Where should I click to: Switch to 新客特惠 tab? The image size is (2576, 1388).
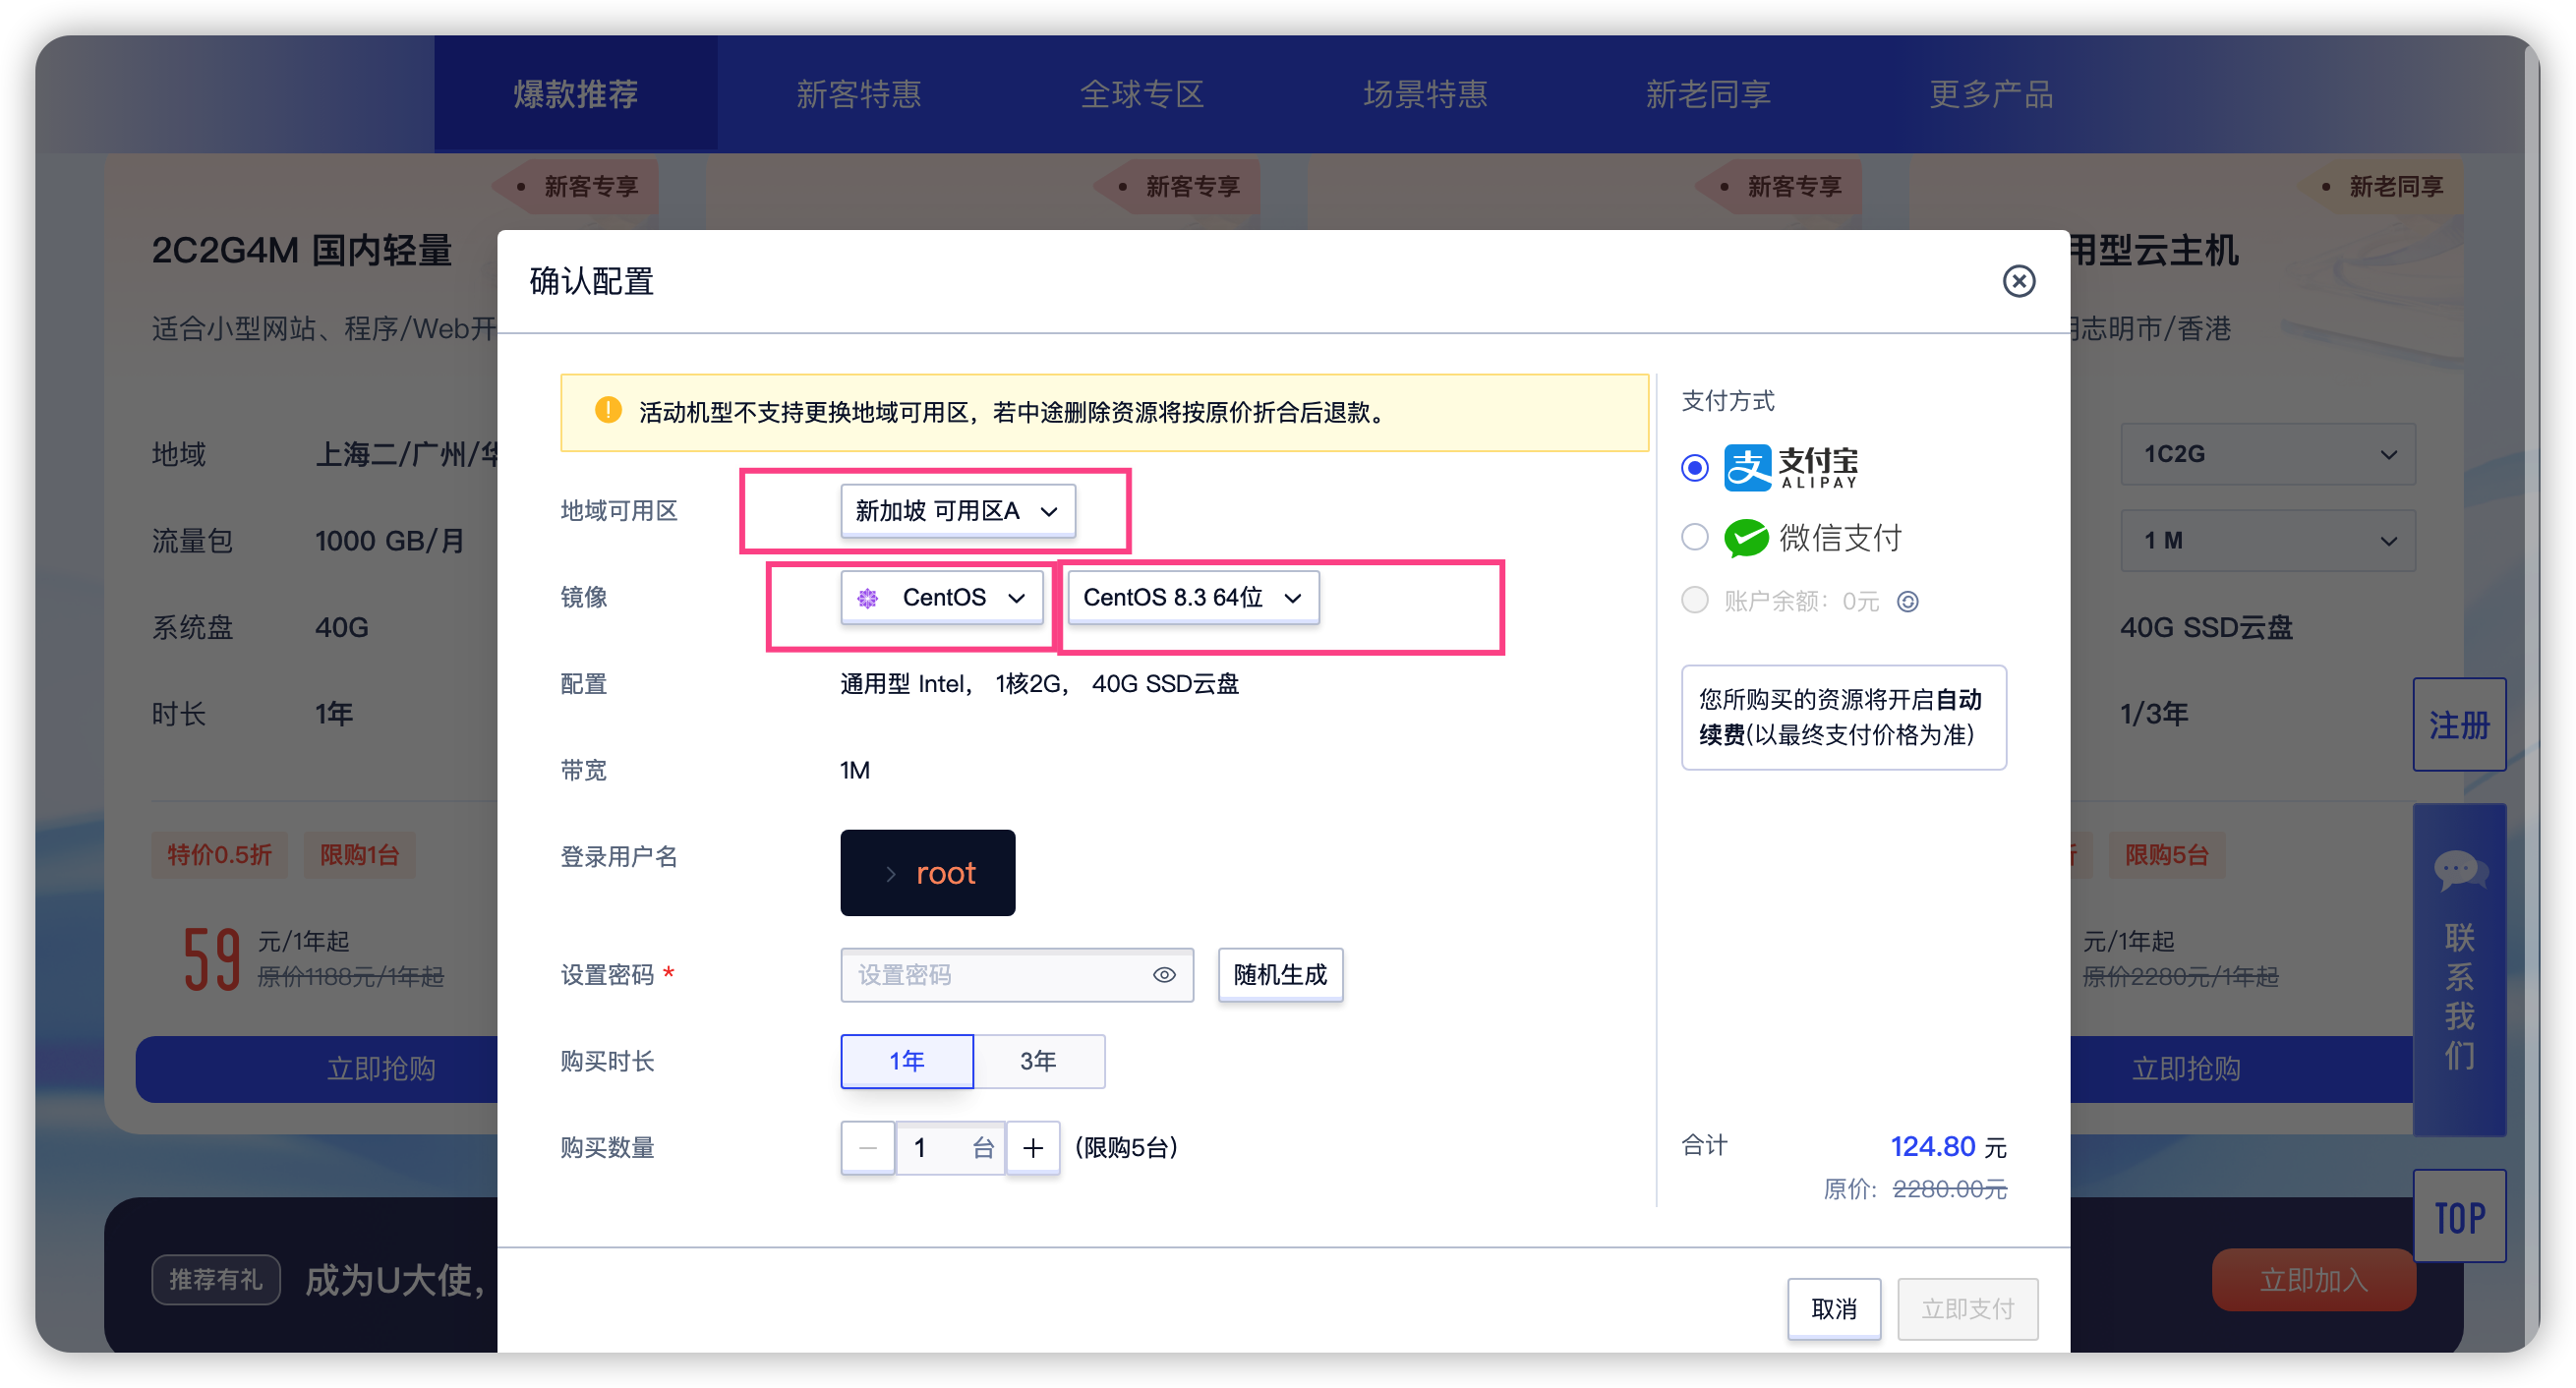click(x=858, y=94)
